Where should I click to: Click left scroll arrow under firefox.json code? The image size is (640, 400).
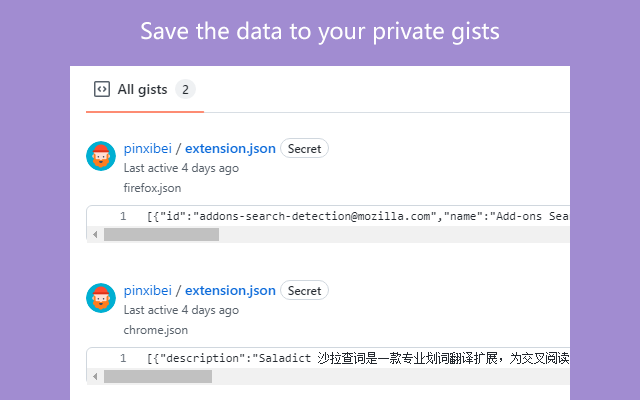pyautogui.click(x=95, y=235)
